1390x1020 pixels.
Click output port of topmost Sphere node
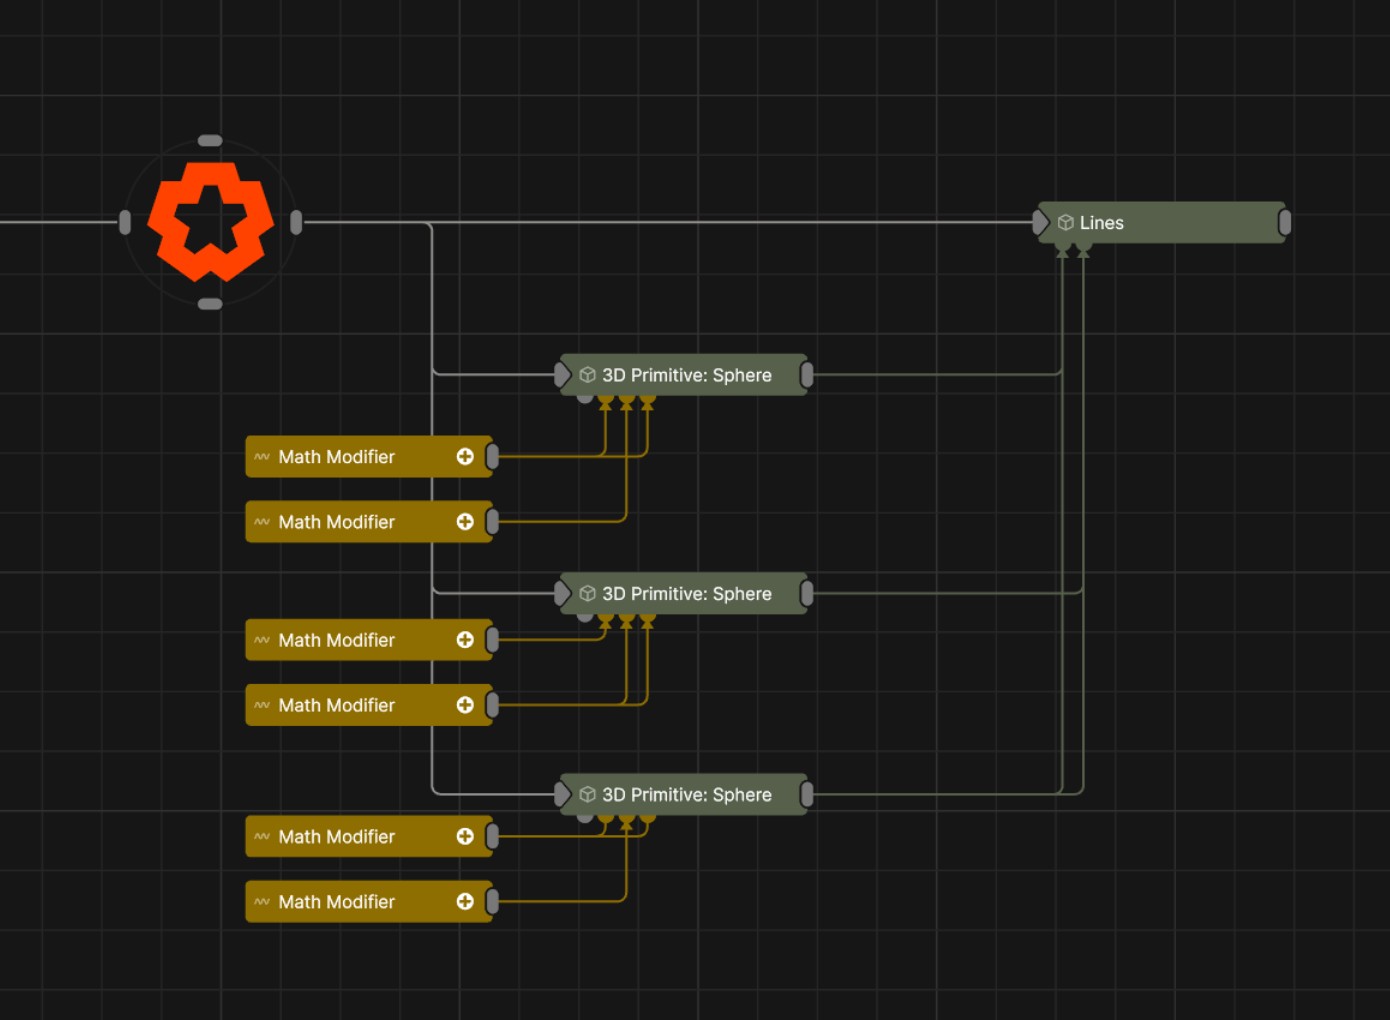pyautogui.click(x=807, y=375)
